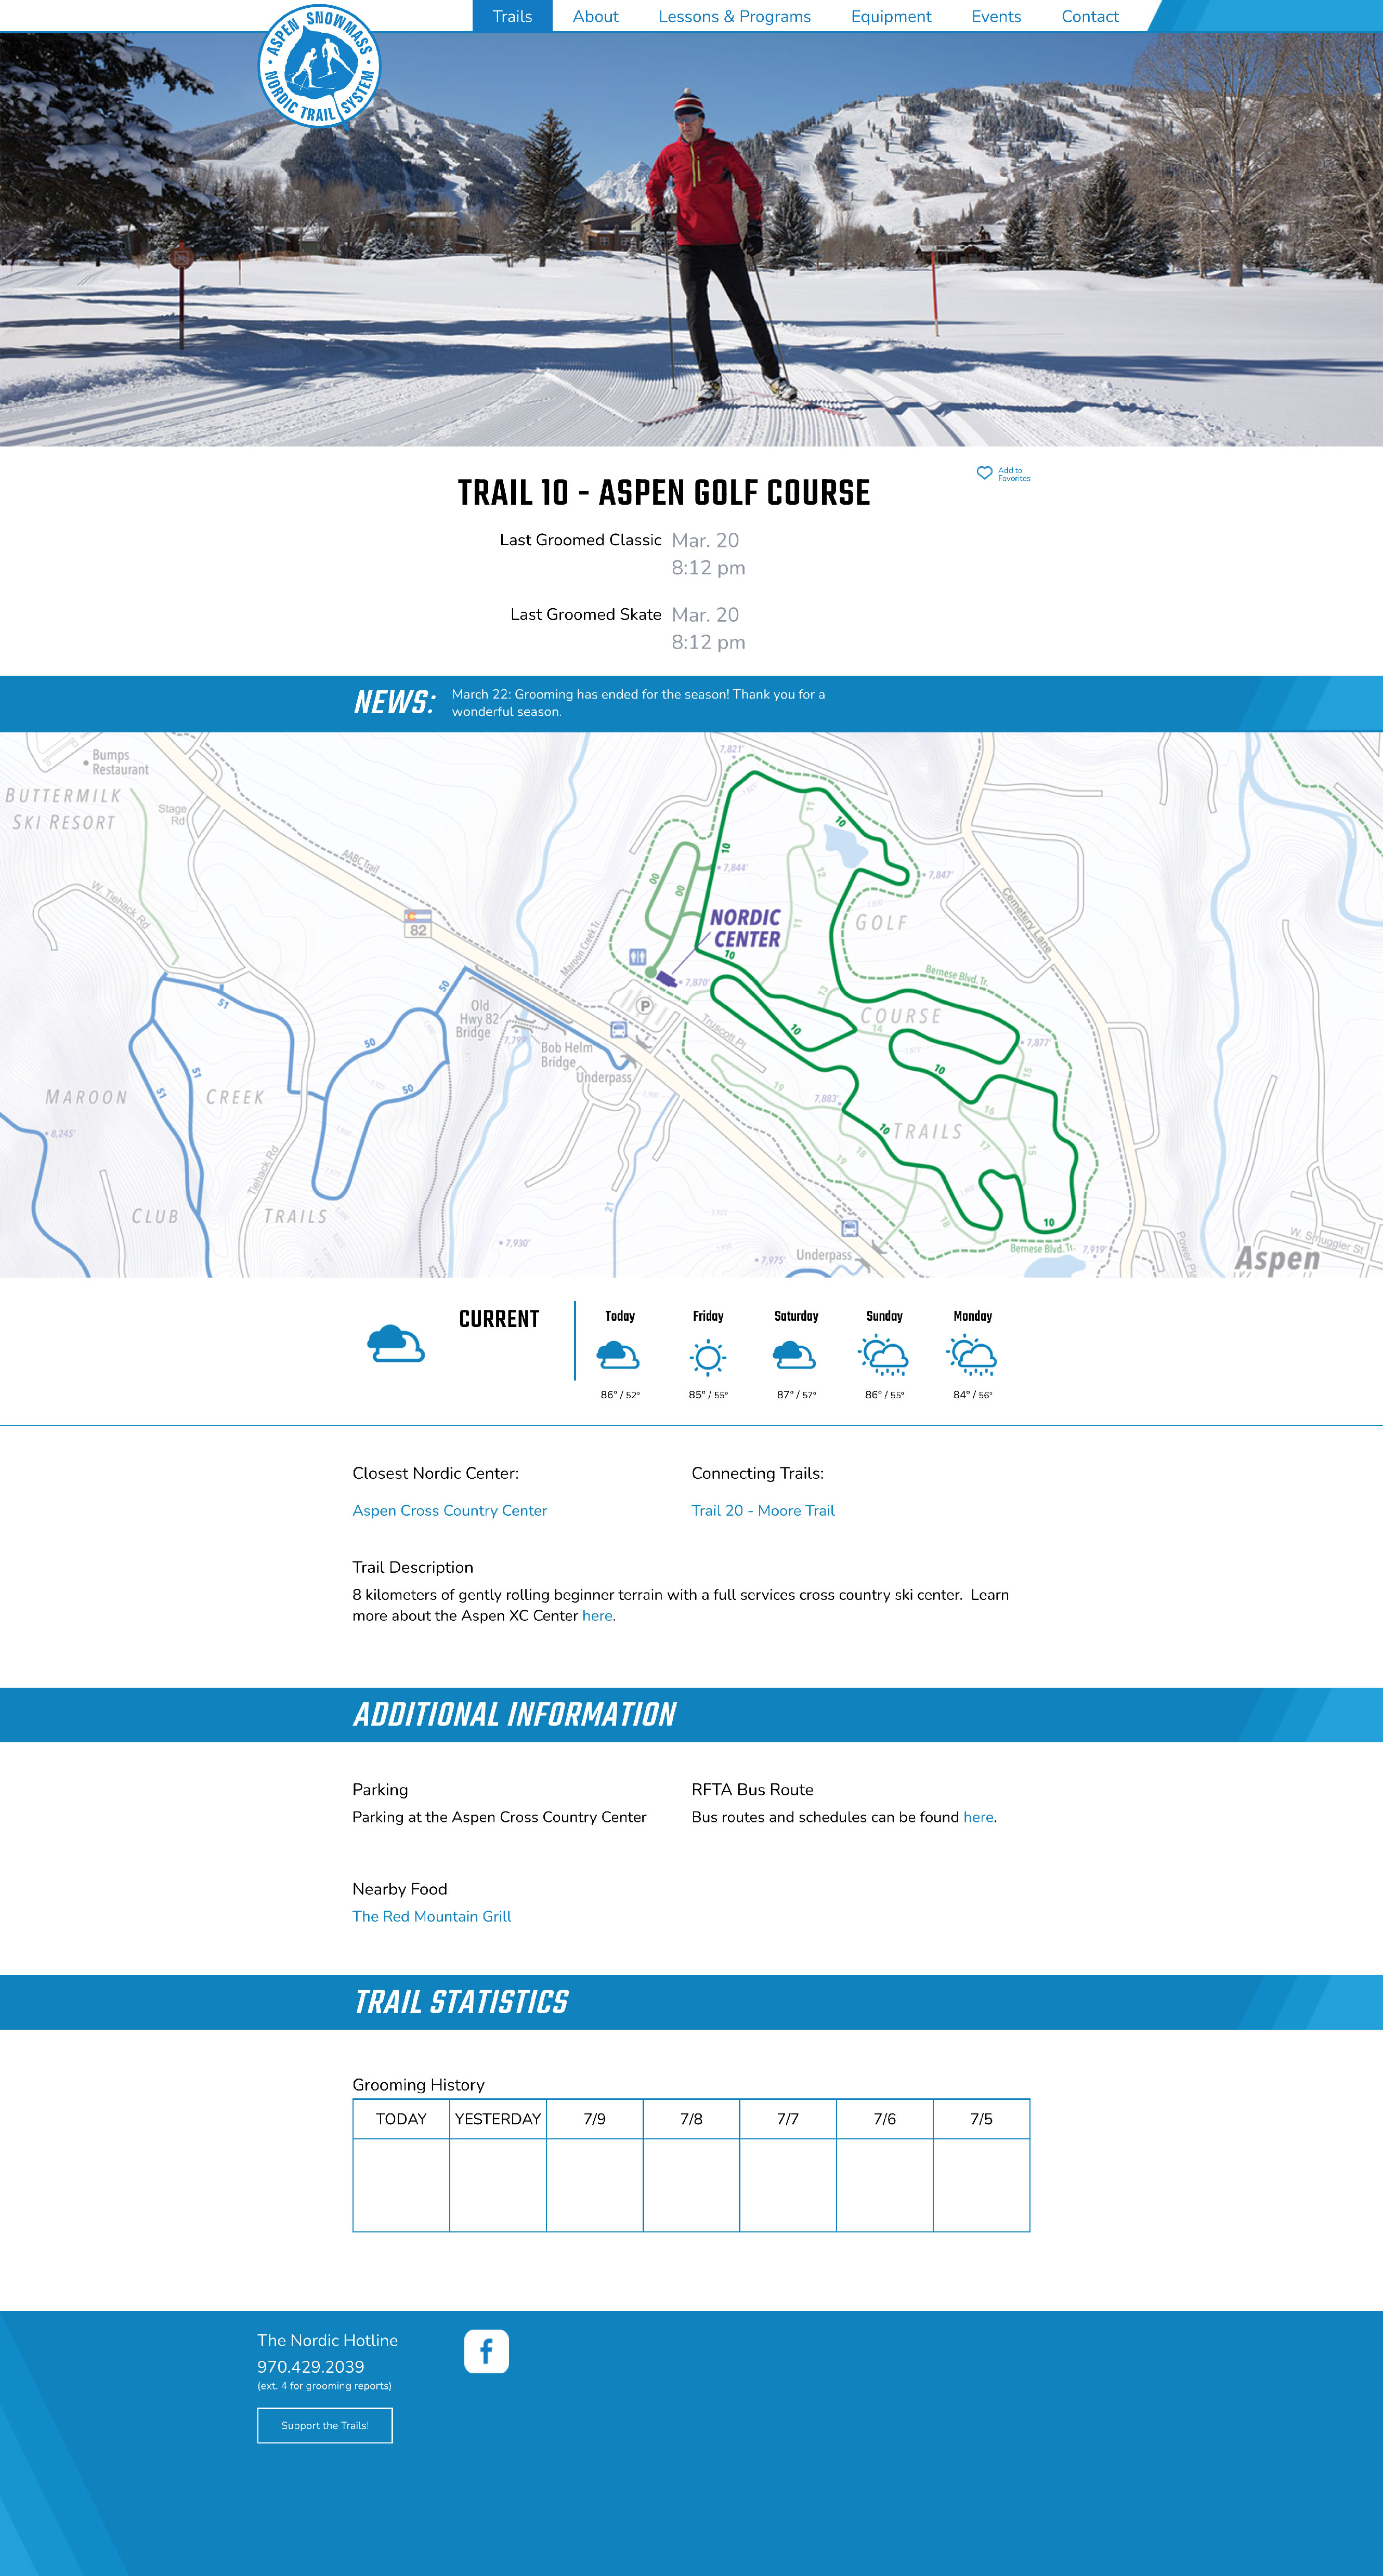
Task: Click the Aspen Snowmass Nordic Trail System logo
Action: pyautogui.click(x=320, y=66)
